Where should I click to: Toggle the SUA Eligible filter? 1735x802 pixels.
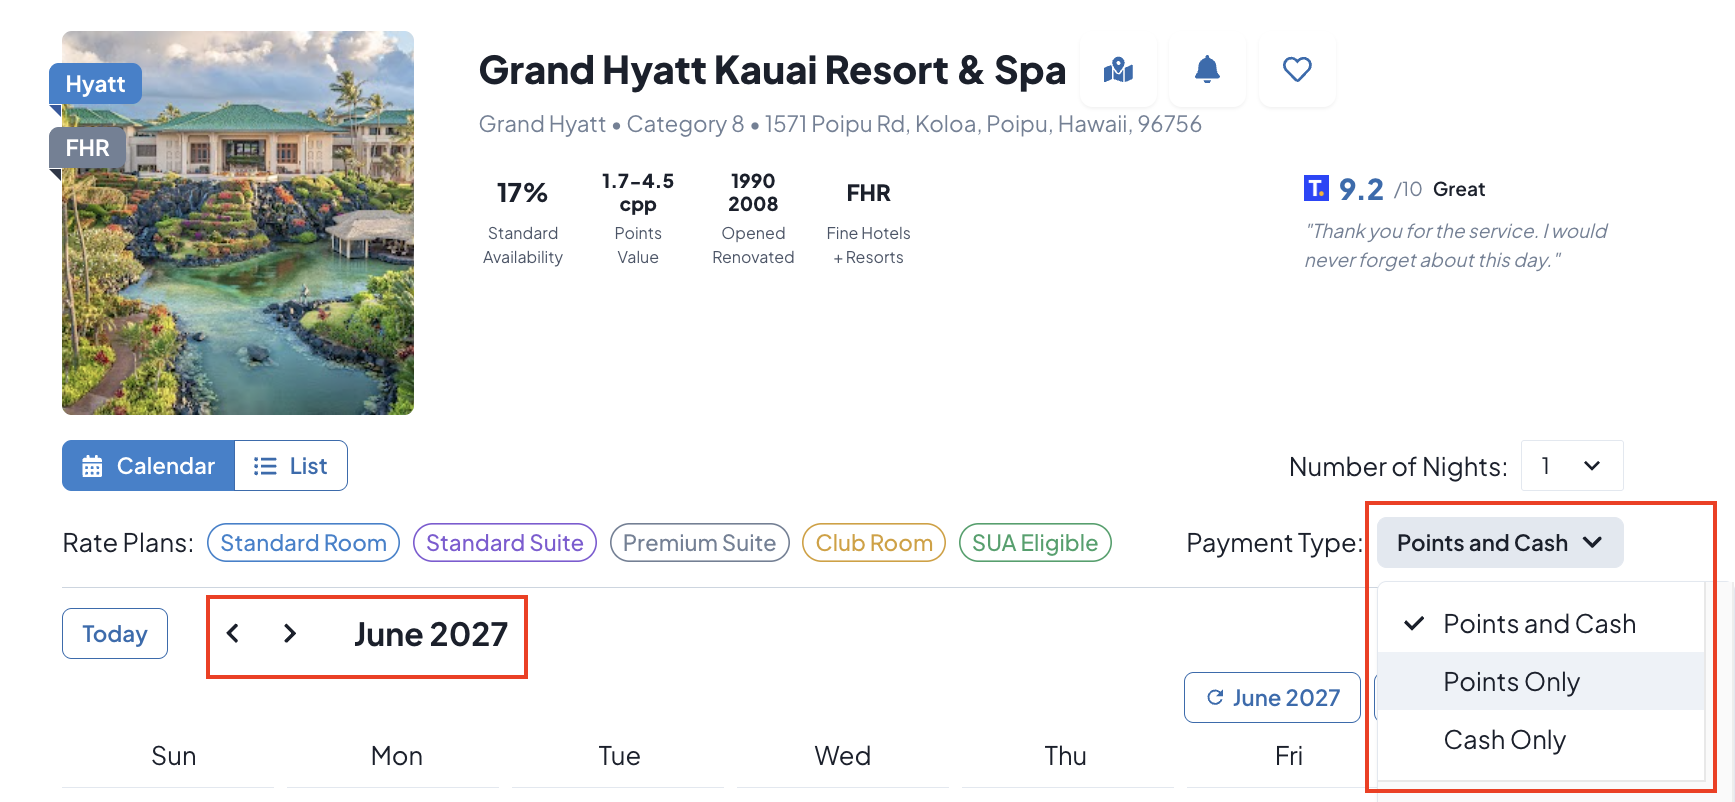(1035, 543)
